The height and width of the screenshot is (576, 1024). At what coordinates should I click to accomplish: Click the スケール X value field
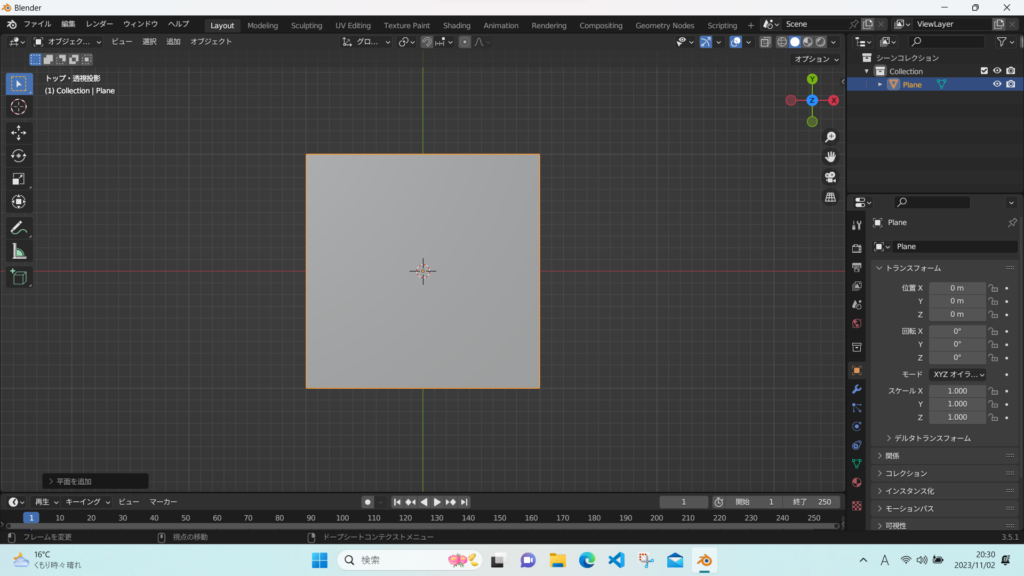957,391
